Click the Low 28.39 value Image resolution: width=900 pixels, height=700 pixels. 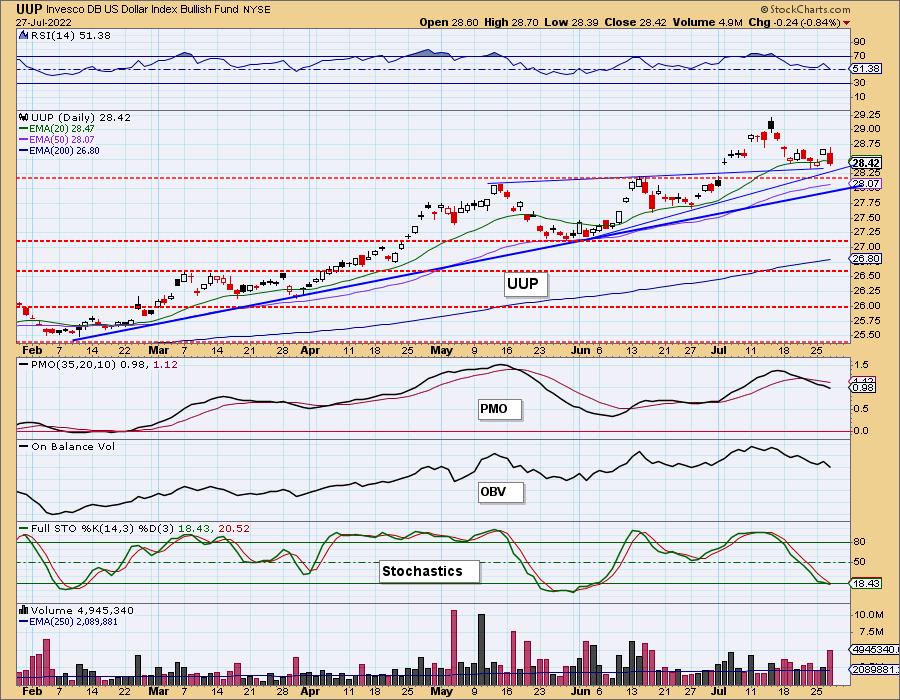[571, 22]
